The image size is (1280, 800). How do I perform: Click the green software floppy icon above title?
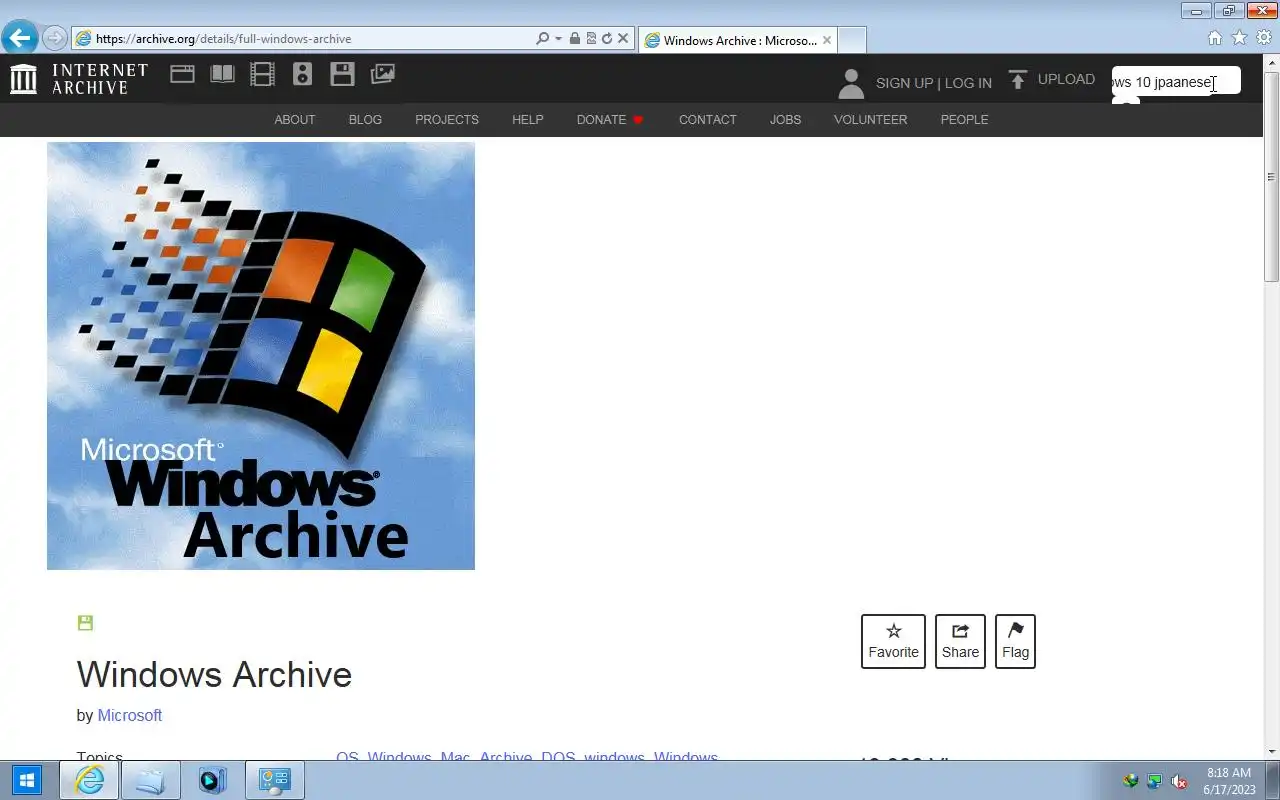85,623
